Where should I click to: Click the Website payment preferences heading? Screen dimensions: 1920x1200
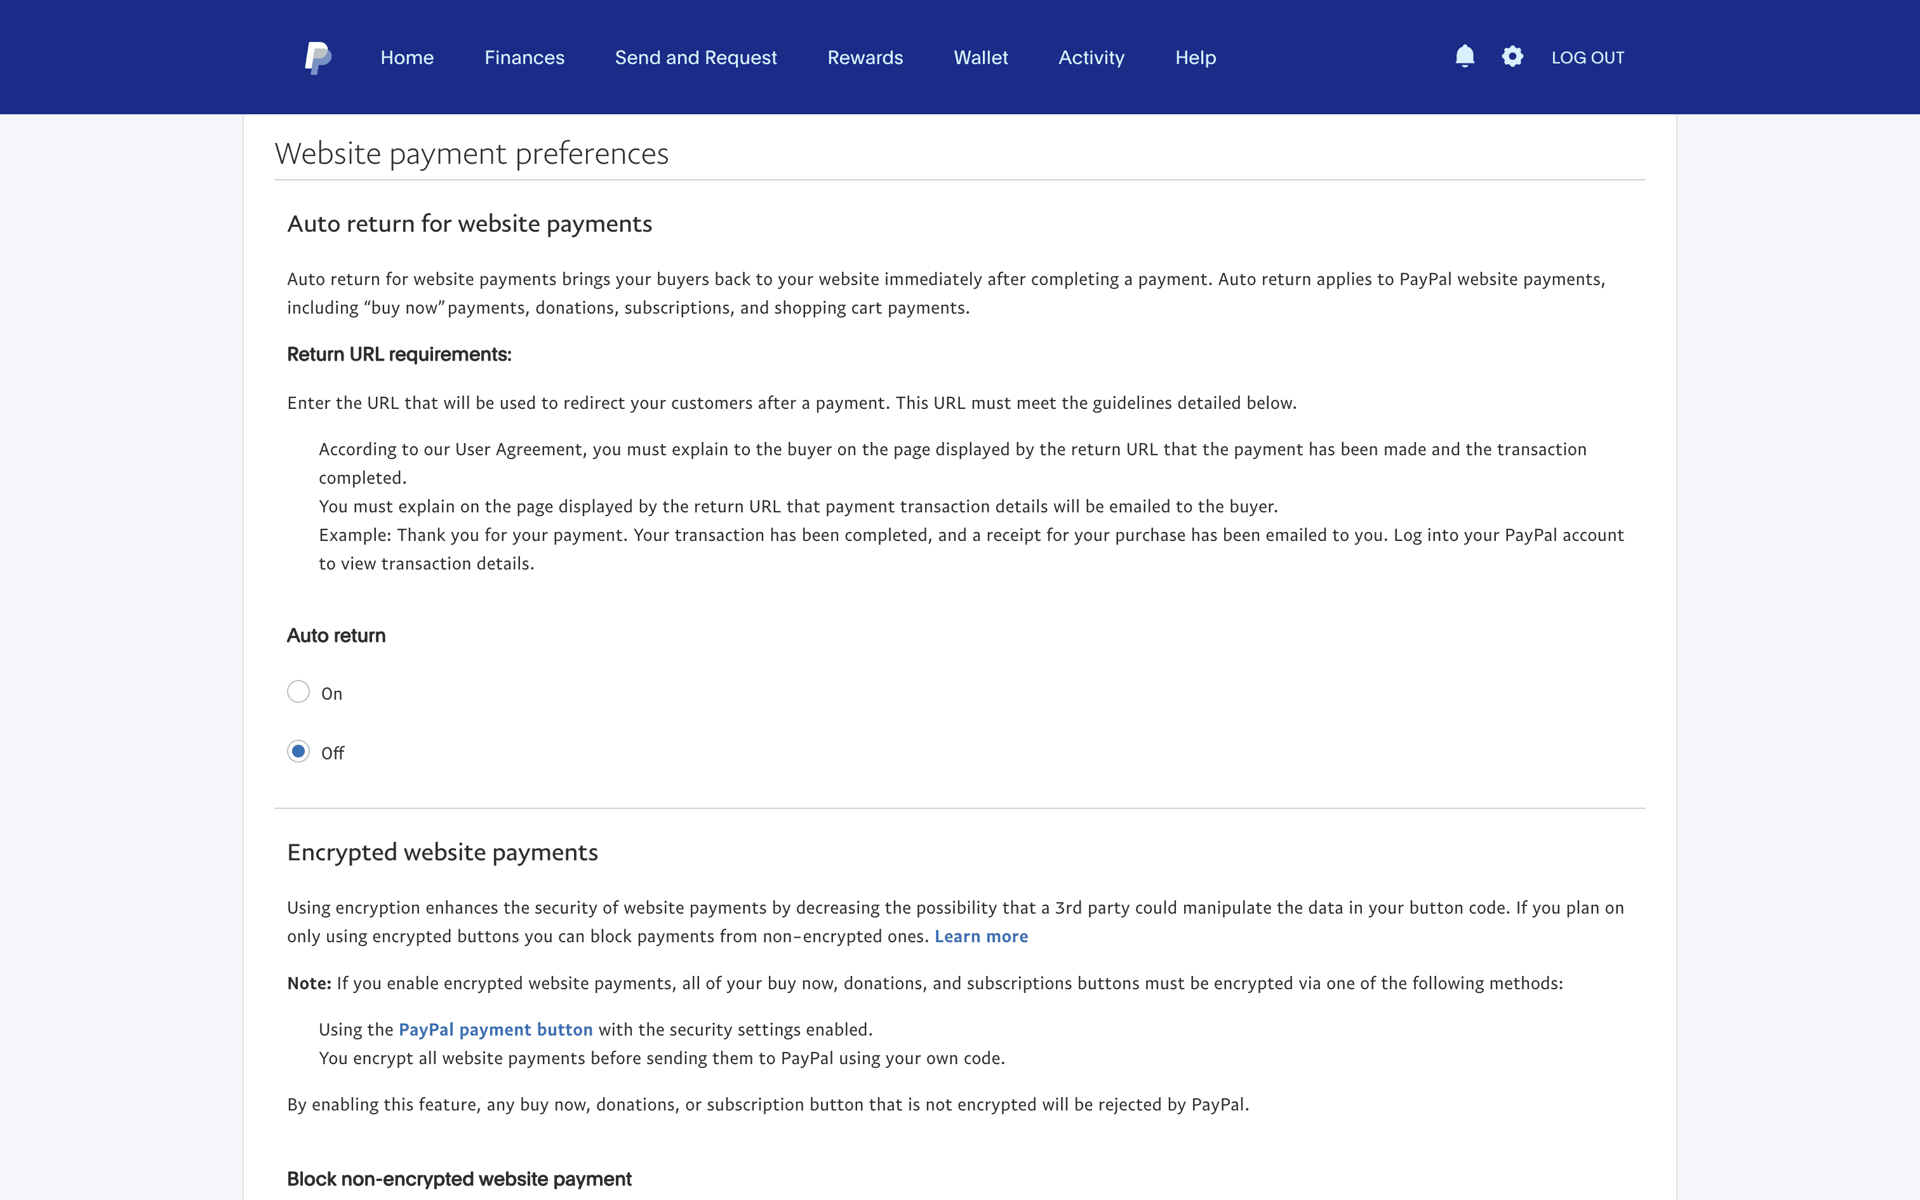472,153
